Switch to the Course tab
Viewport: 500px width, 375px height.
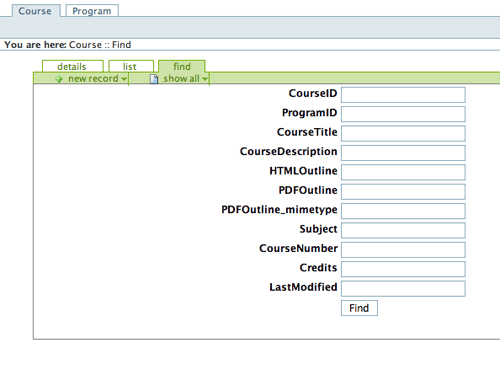(x=36, y=11)
